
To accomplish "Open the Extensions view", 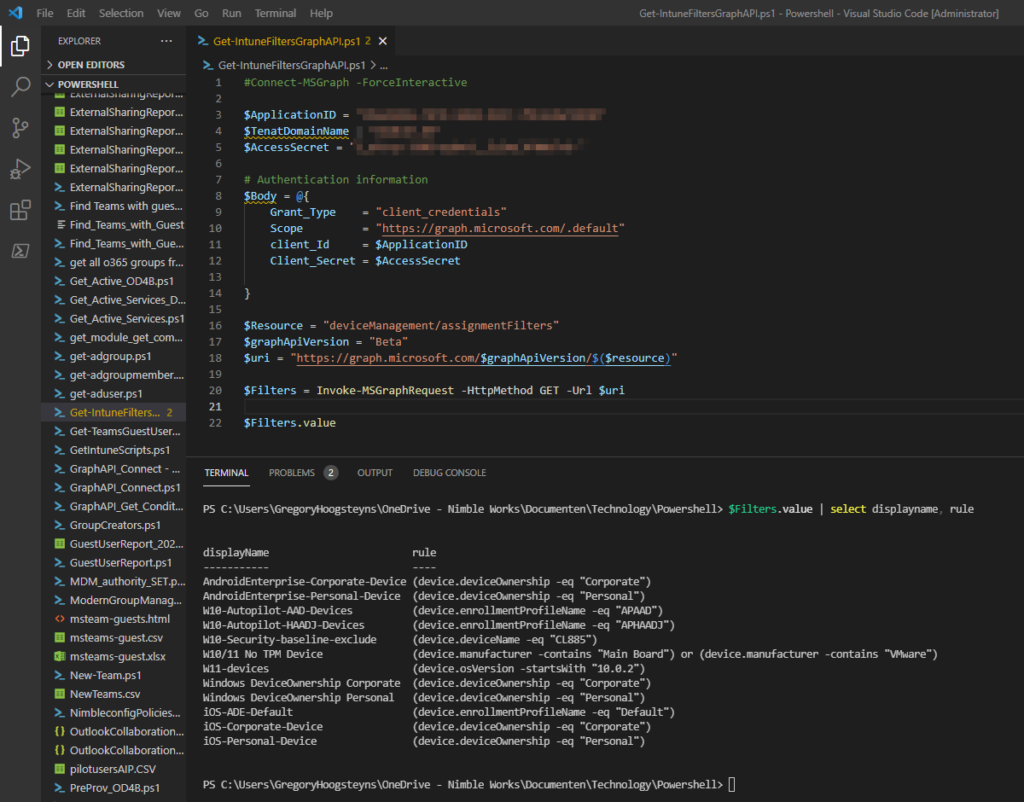I will tap(20, 210).
